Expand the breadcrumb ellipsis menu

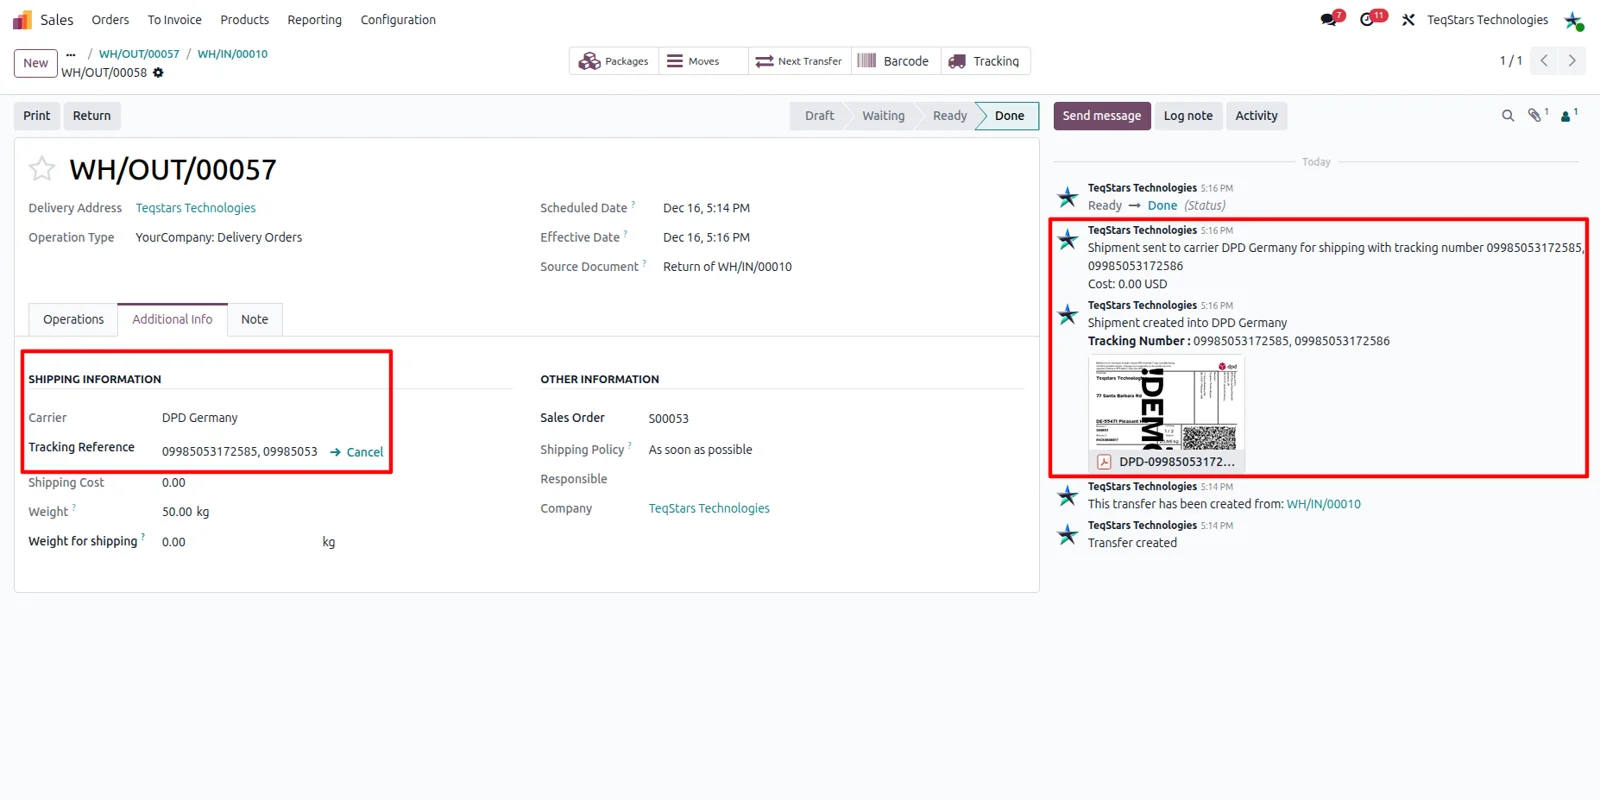(x=71, y=54)
